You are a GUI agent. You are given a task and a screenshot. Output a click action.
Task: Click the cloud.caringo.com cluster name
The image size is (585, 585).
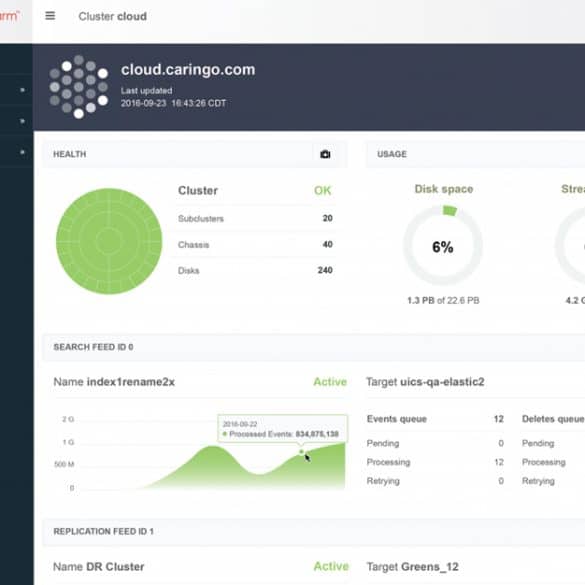(x=188, y=70)
